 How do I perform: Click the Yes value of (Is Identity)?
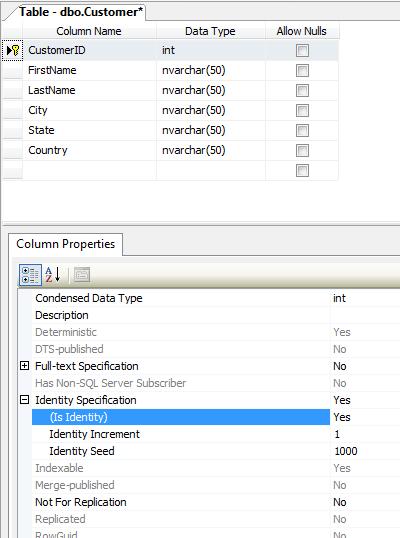[365, 417]
